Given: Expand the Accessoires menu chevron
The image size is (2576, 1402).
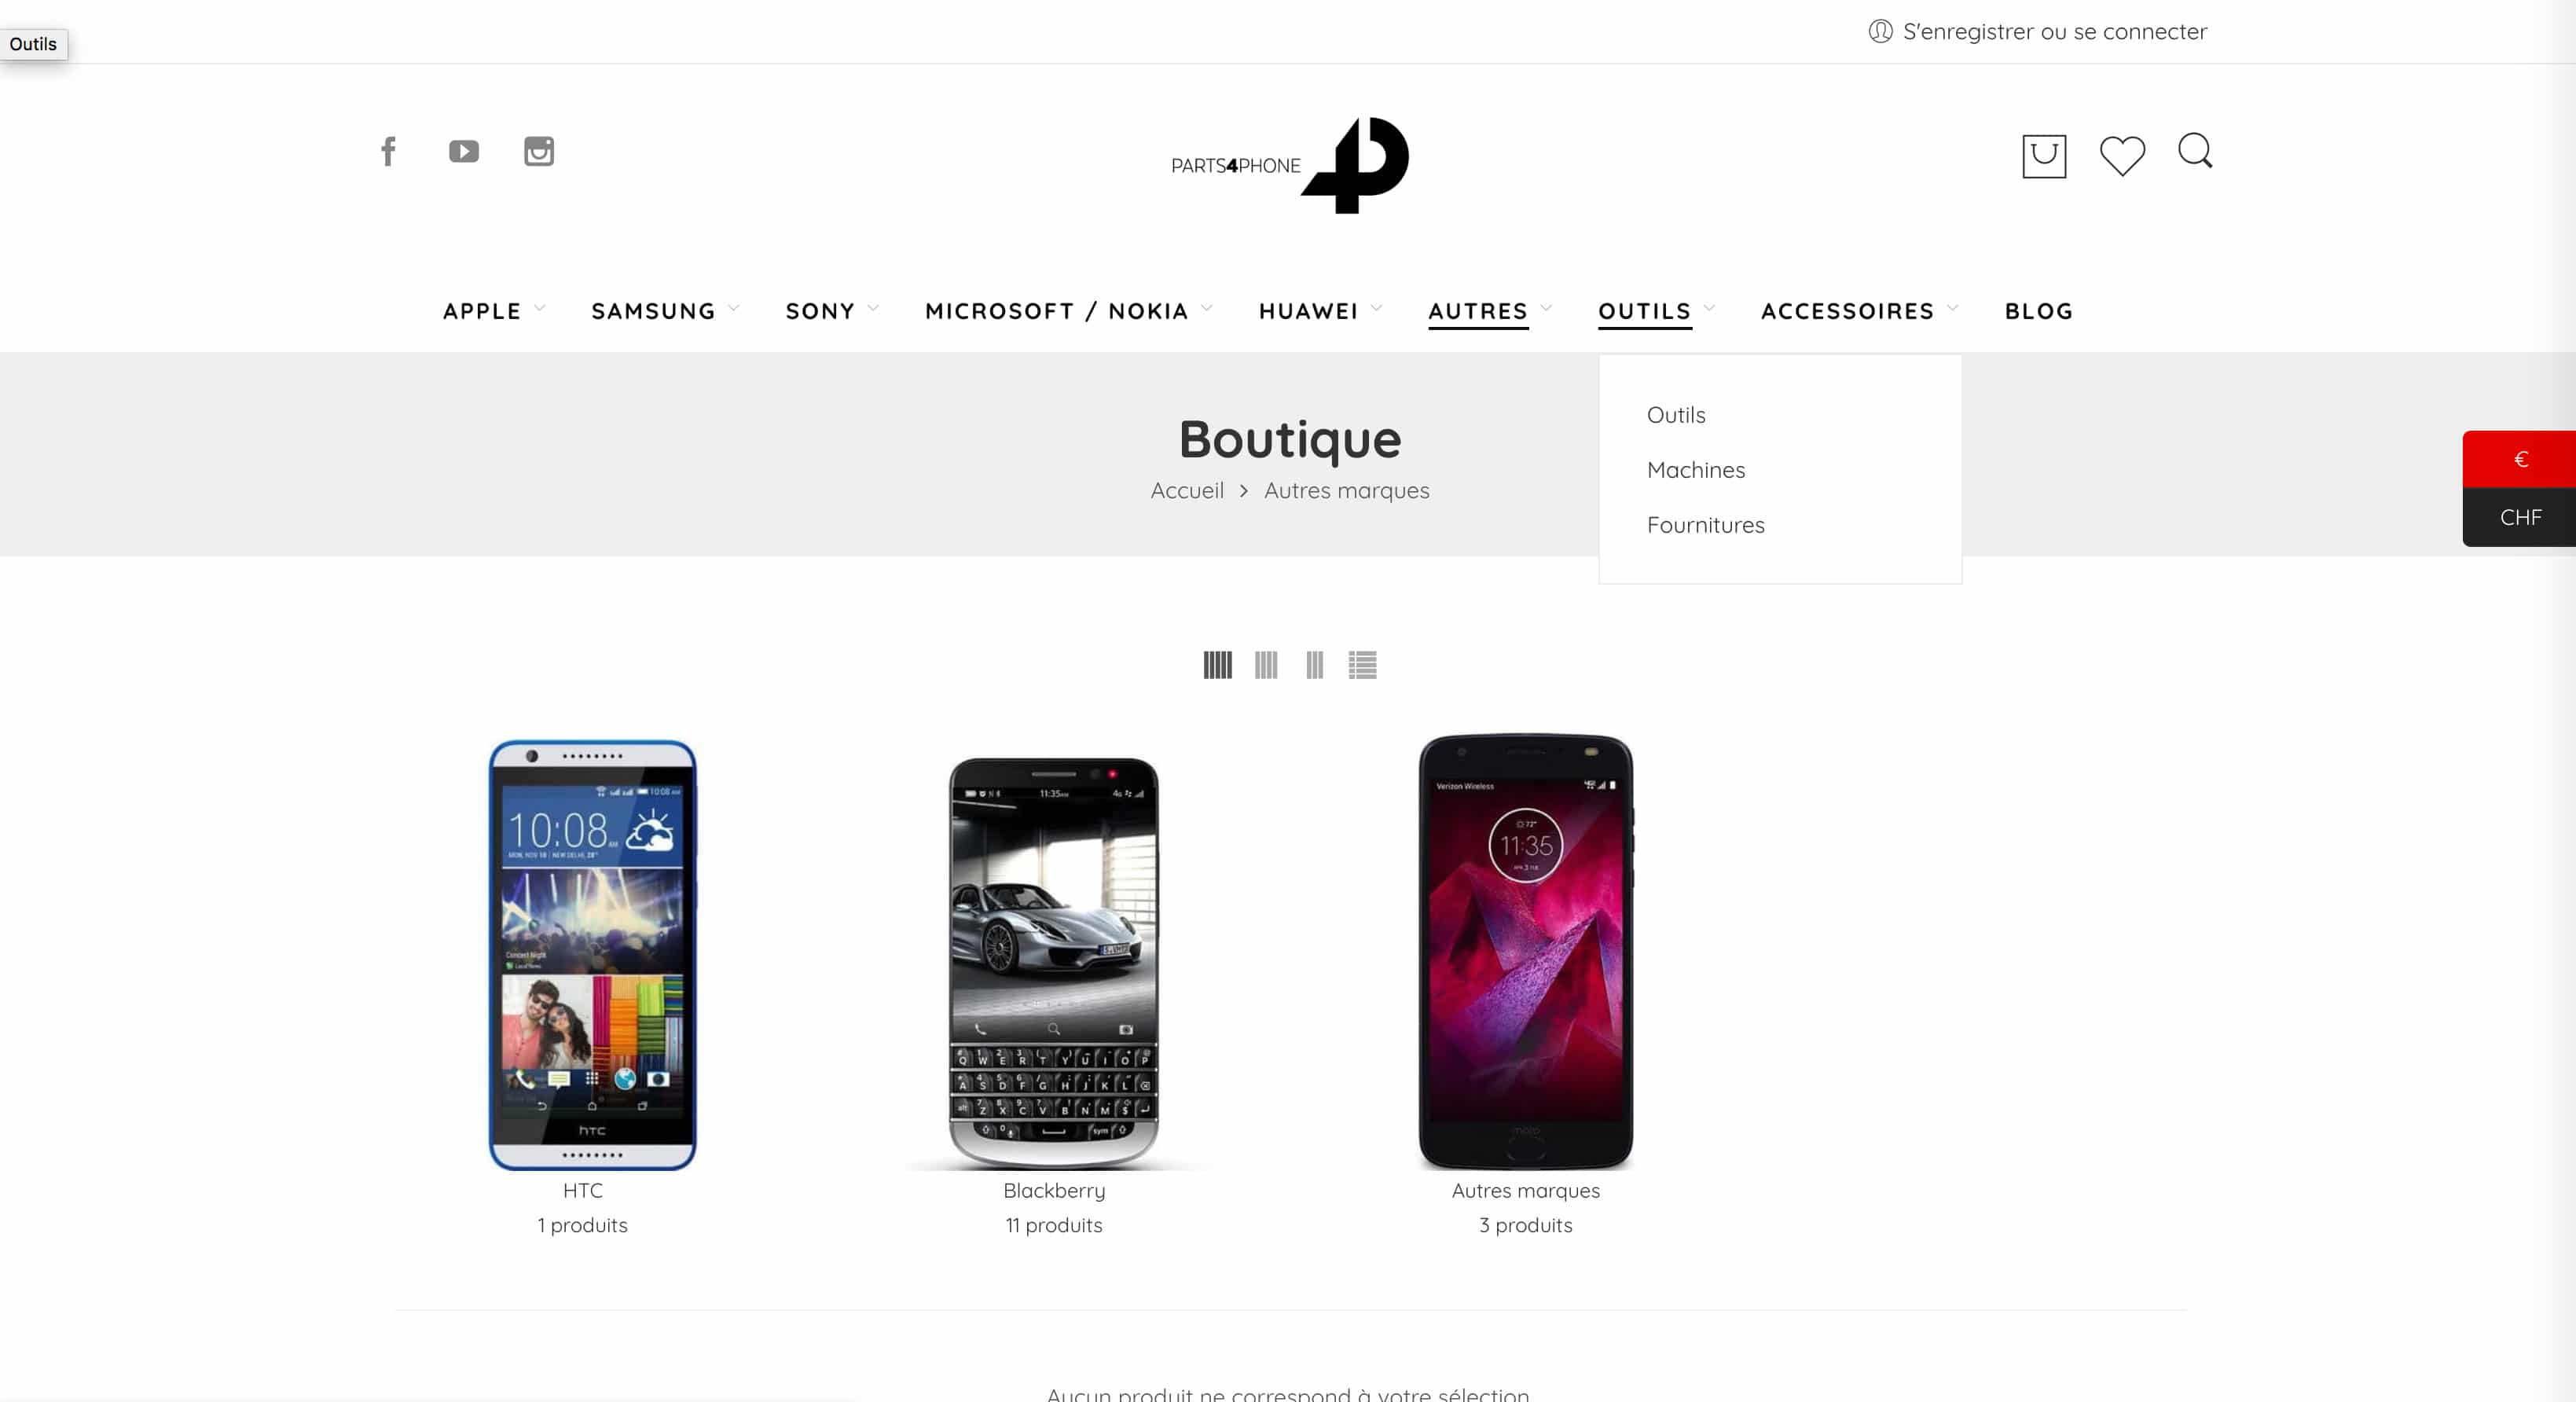Looking at the screenshot, I should click(1953, 309).
